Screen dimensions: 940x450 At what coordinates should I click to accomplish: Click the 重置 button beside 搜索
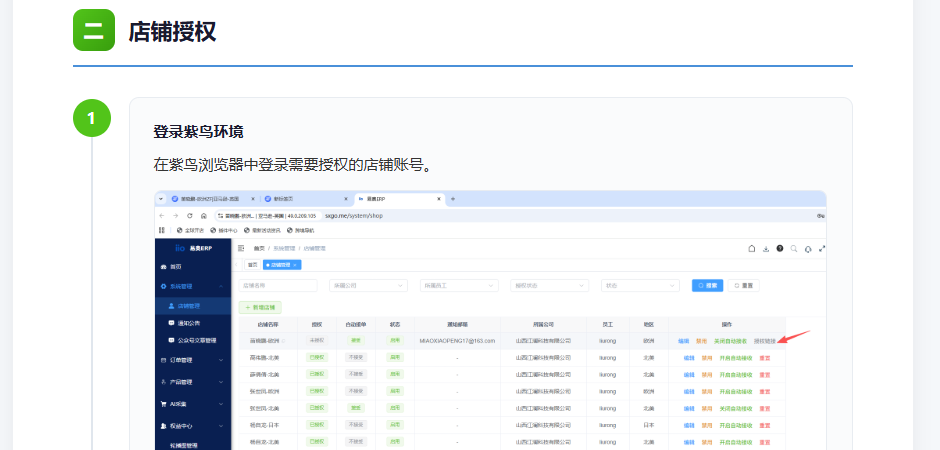744,286
